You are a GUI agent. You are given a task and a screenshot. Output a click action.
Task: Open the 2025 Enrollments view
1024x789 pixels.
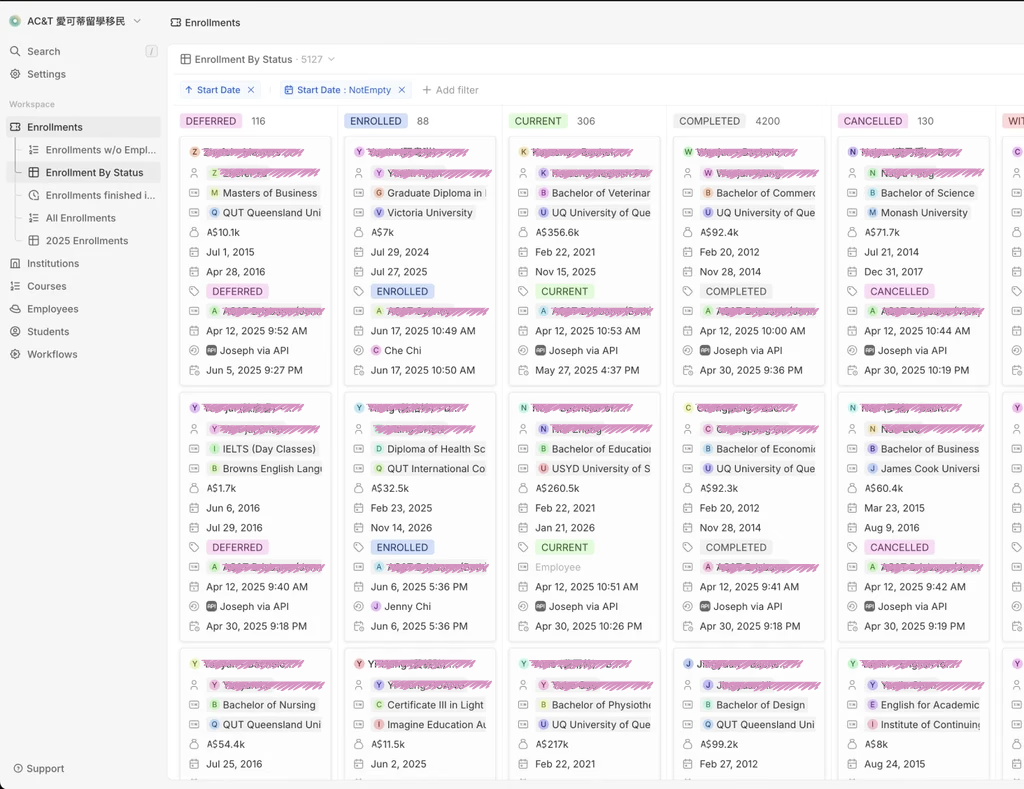click(x=87, y=240)
